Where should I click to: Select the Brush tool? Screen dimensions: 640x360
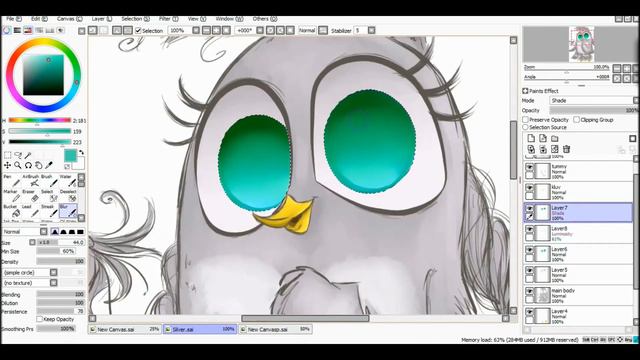click(50, 180)
